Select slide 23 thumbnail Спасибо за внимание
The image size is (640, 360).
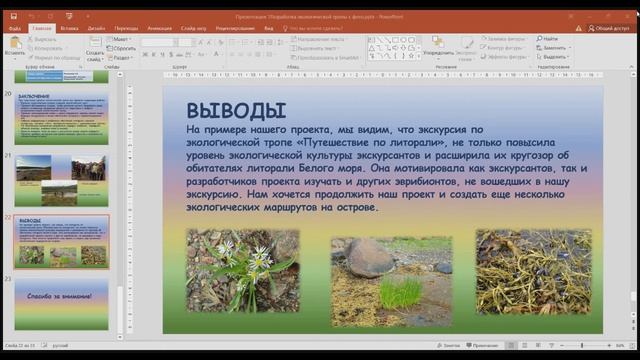[x=62, y=304]
